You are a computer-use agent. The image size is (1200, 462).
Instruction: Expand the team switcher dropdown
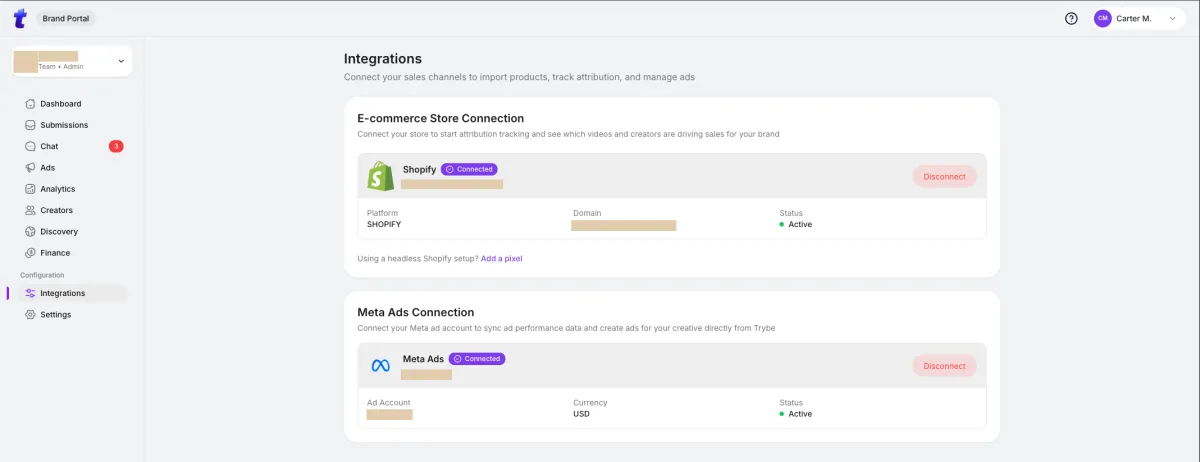pos(121,61)
